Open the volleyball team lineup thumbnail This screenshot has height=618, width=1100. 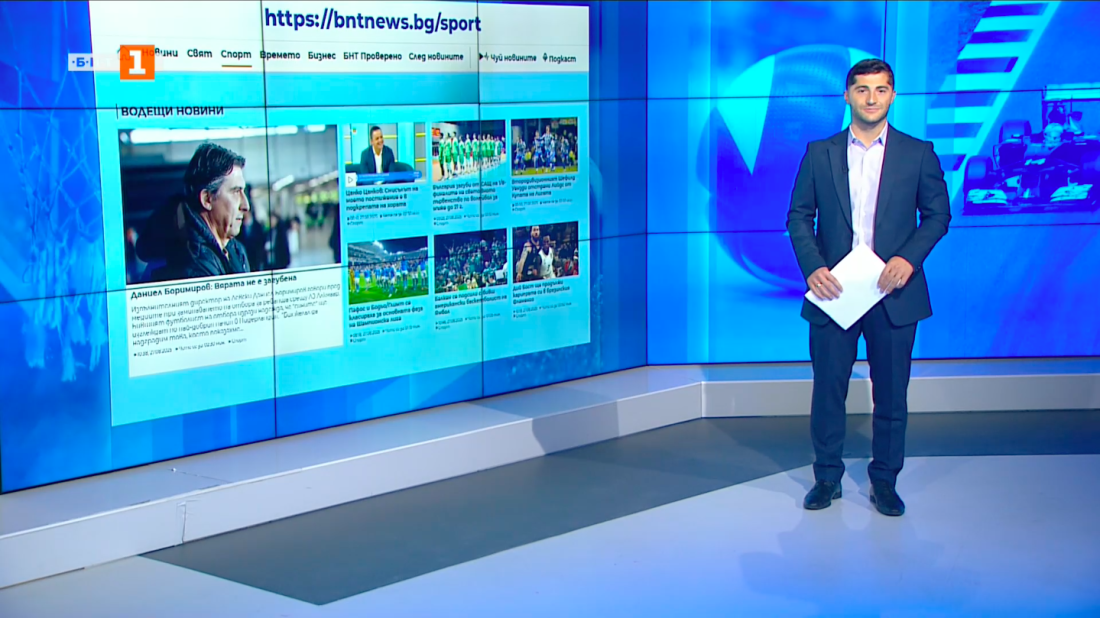[469, 150]
